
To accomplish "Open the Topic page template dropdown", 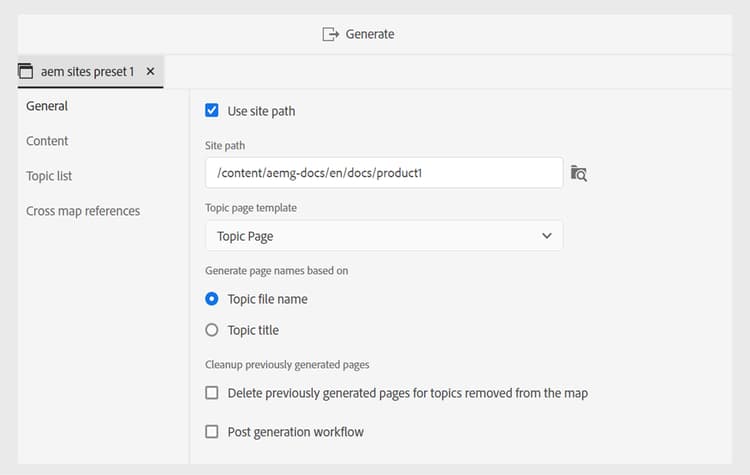I will pyautogui.click(x=383, y=236).
